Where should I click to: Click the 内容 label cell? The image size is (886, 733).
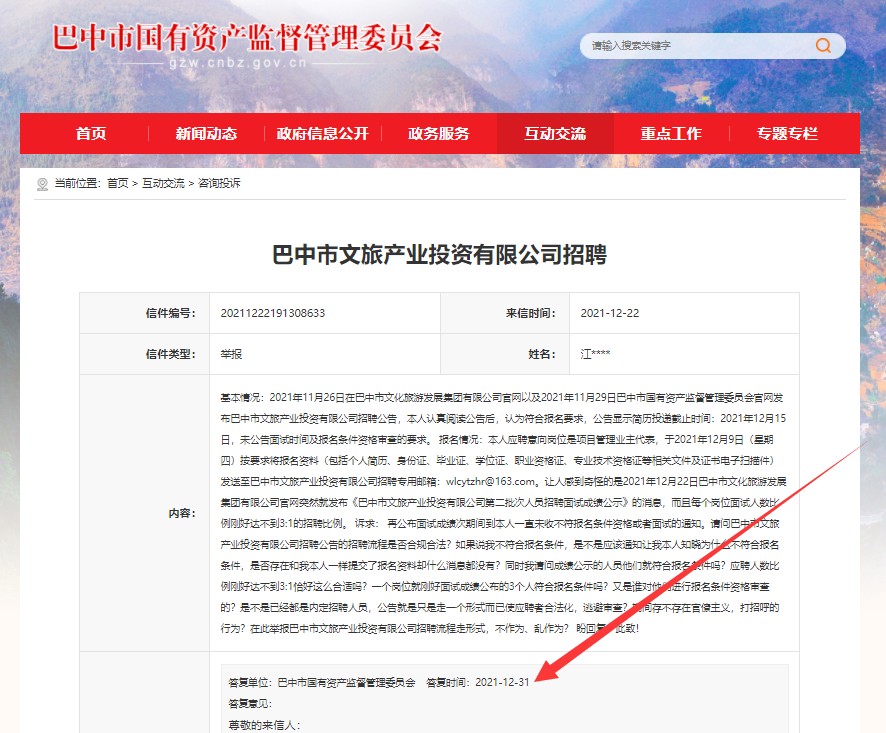pos(145,513)
